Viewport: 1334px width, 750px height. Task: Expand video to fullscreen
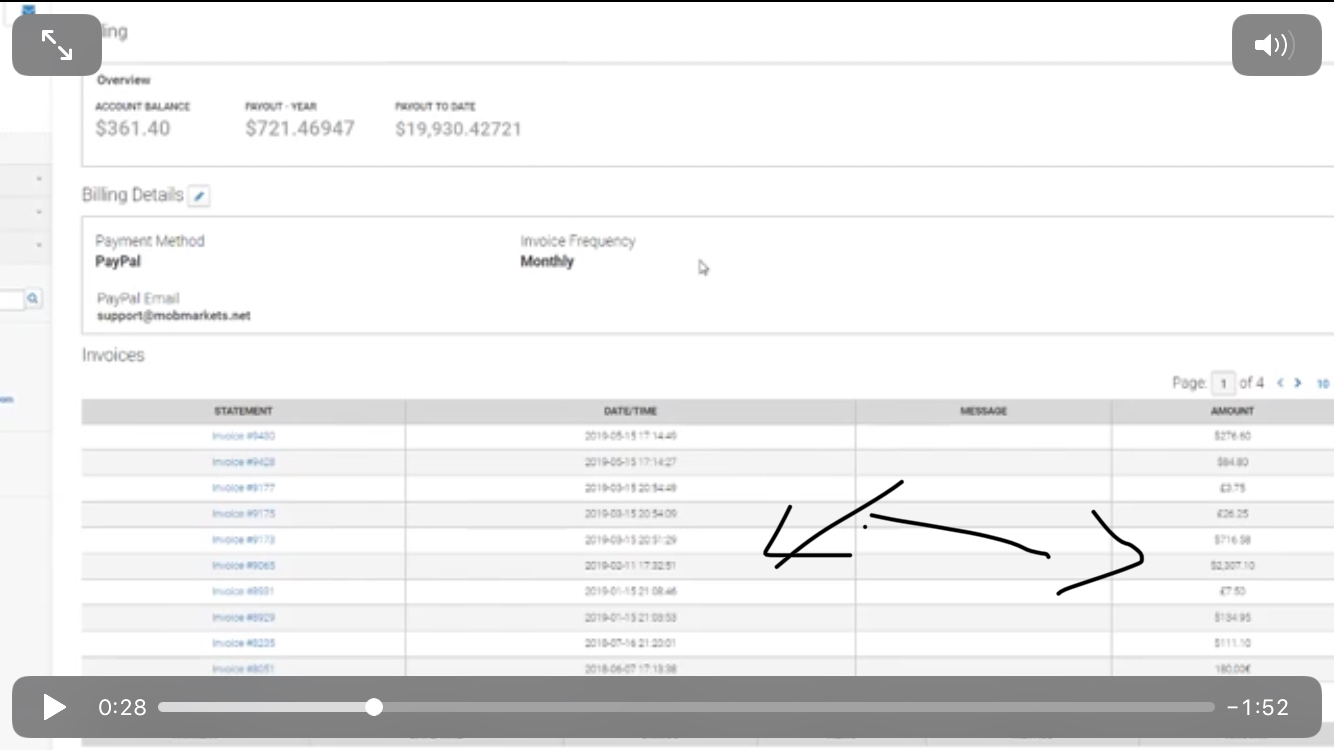[x=57, y=45]
